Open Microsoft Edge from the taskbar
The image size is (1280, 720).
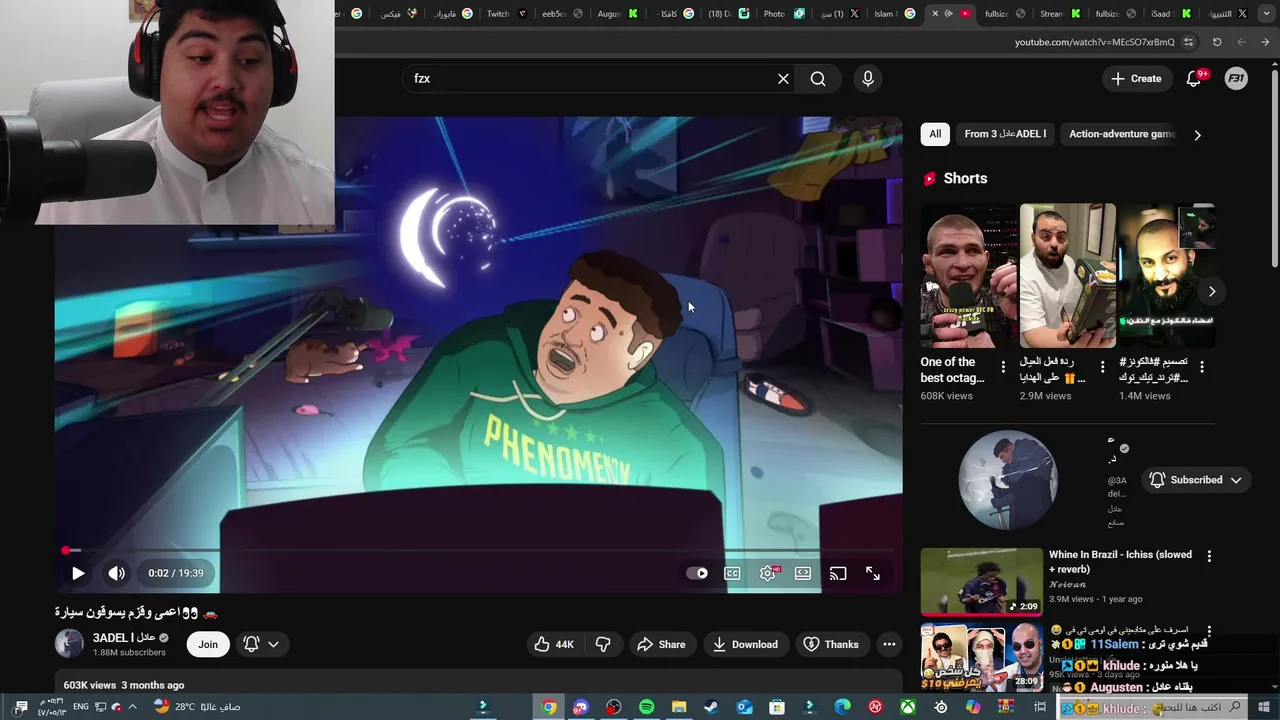click(842, 707)
